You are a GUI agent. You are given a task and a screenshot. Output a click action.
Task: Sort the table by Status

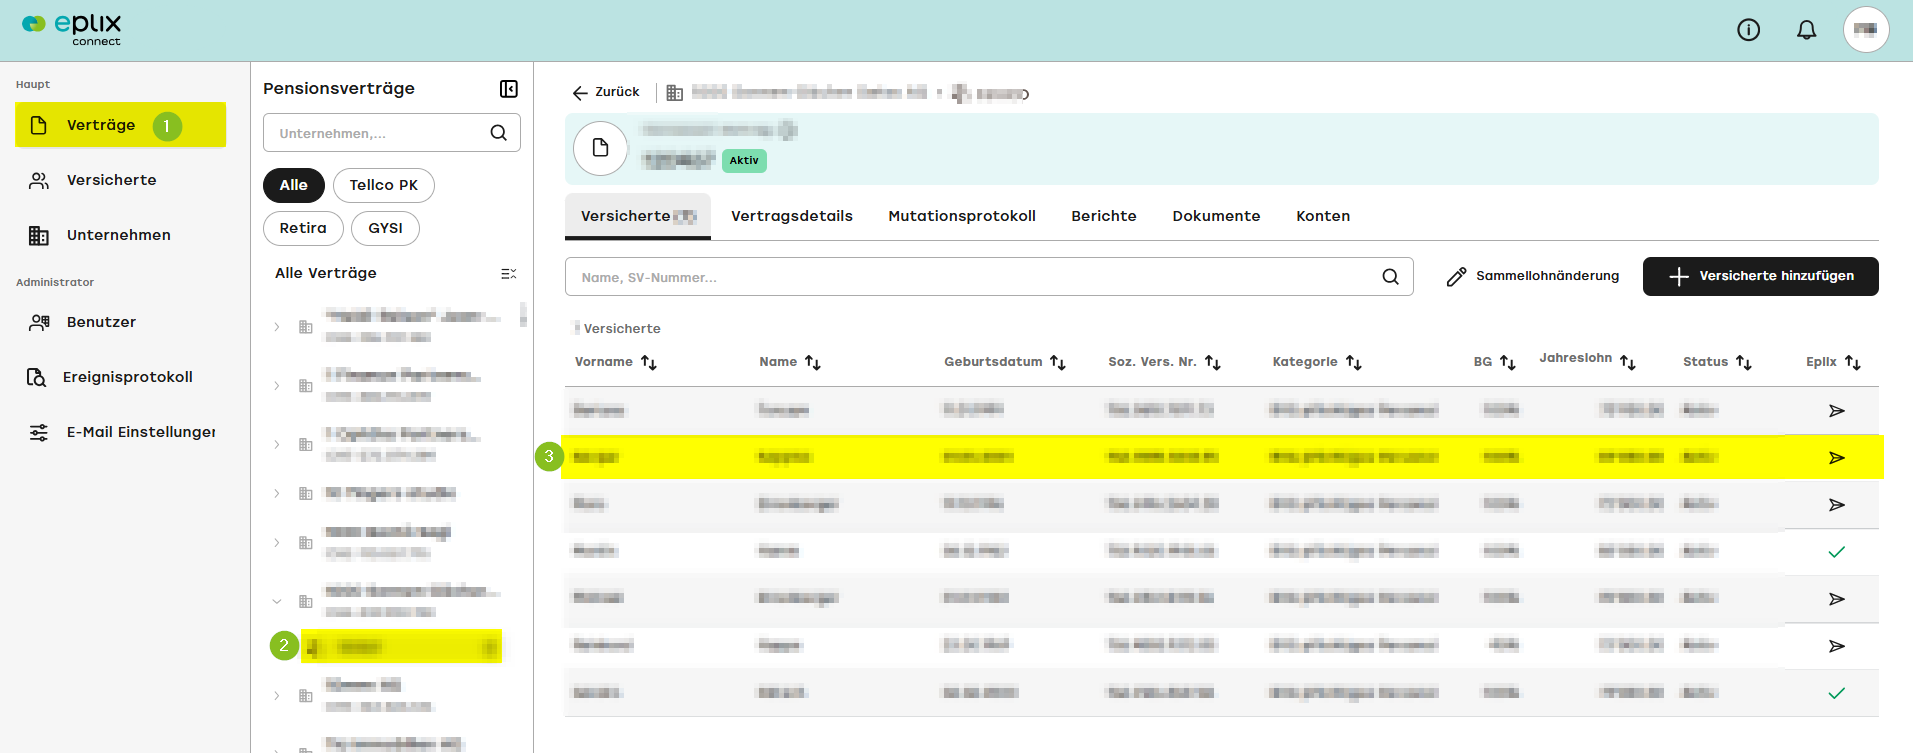click(x=1744, y=362)
